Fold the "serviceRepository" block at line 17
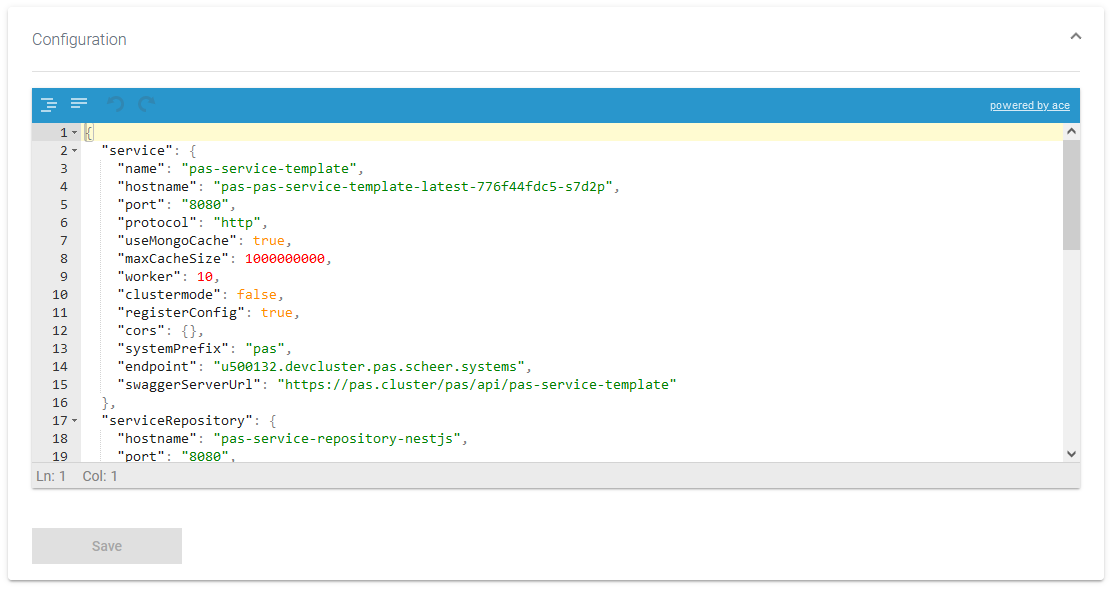The height and width of the screenshot is (589, 1113). click(x=74, y=421)
